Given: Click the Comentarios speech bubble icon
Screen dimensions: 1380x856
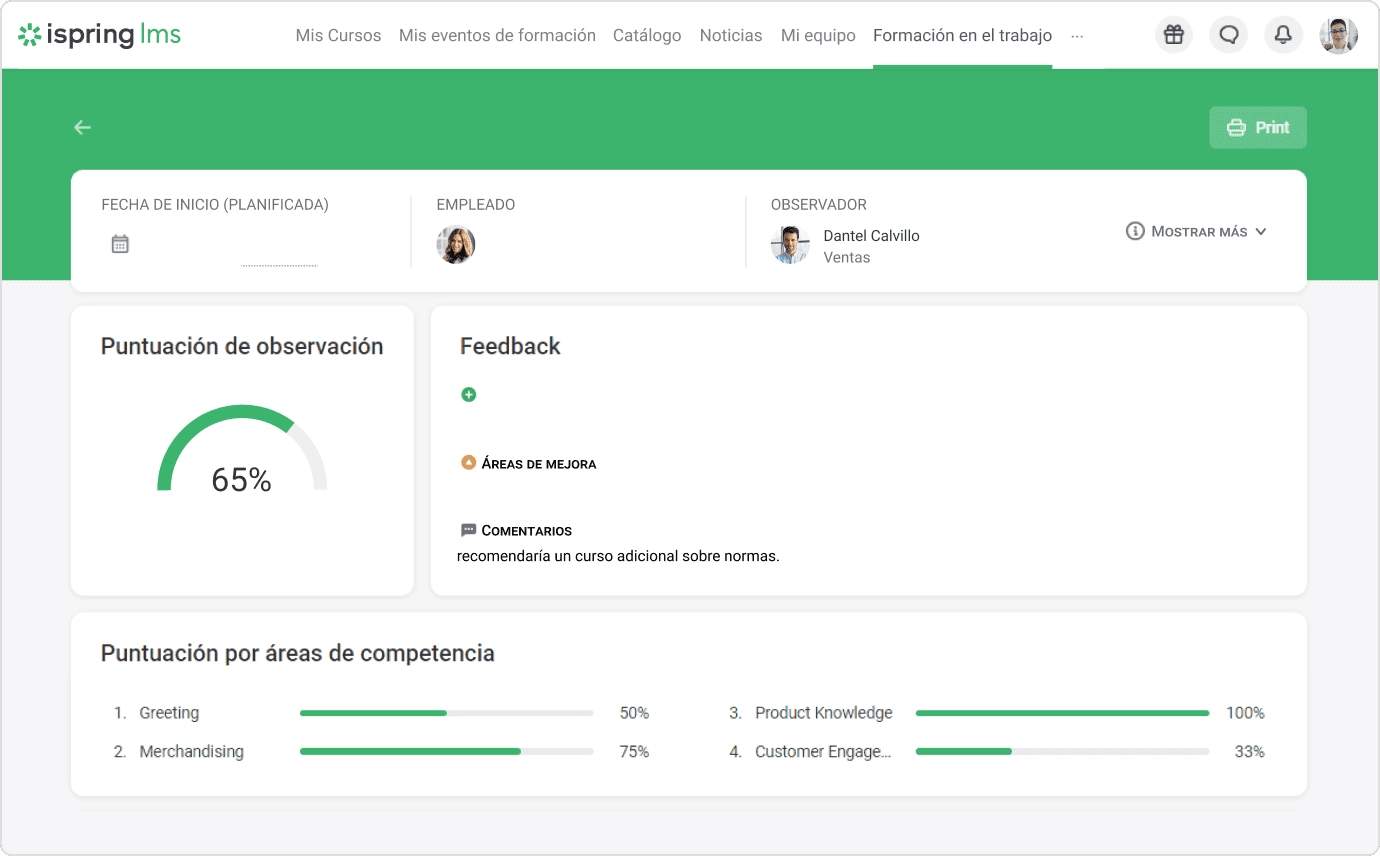Looking at the screenshot, I should (467, 530).
